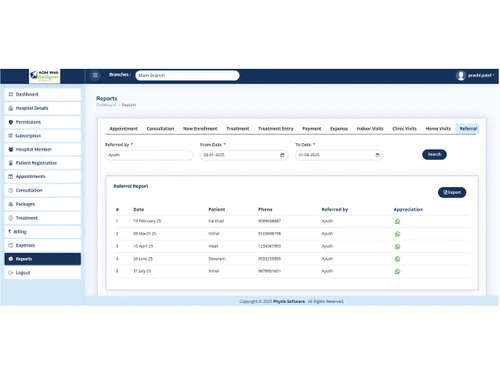Click the Date column header
This screenshot has width=500, height=375.
coord(139,210)
